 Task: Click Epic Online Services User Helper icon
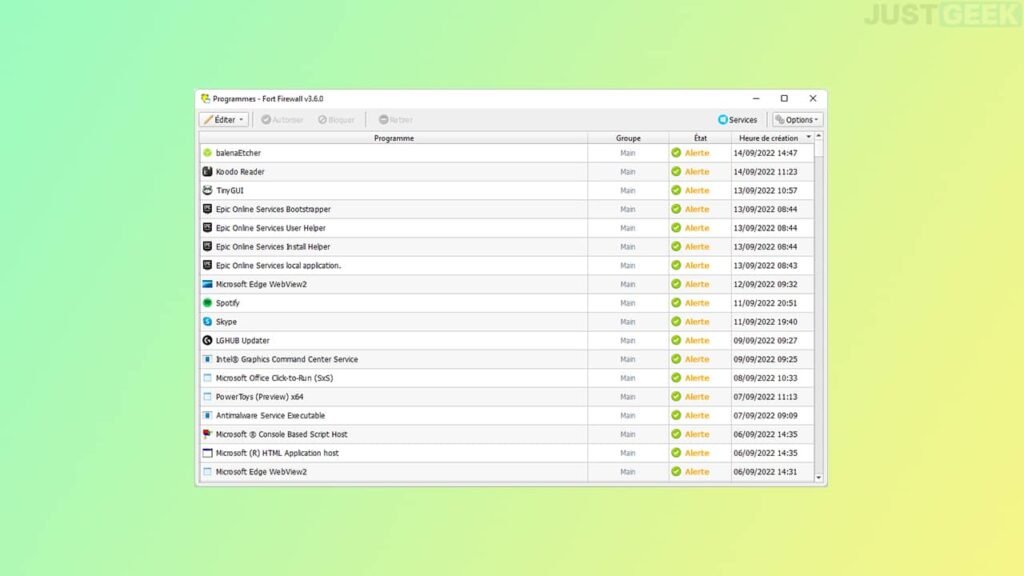click(x=207, y=228)
